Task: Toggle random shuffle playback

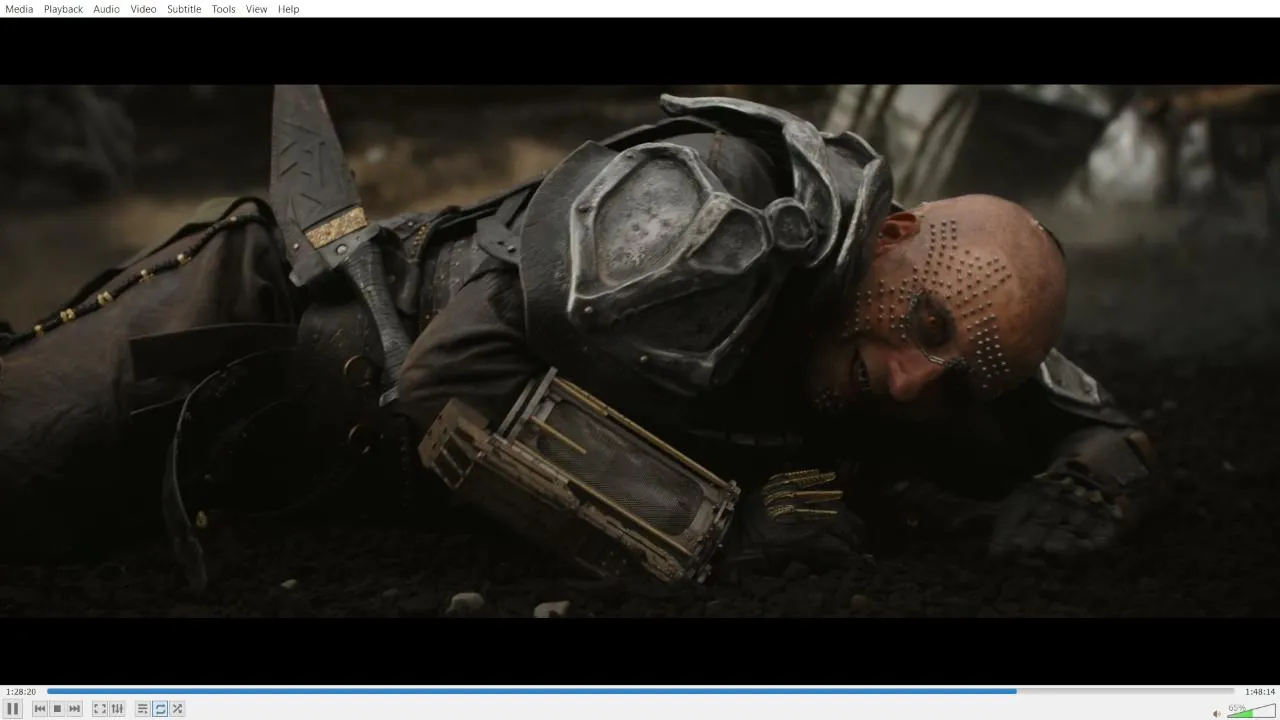Action: coord(177,709)
